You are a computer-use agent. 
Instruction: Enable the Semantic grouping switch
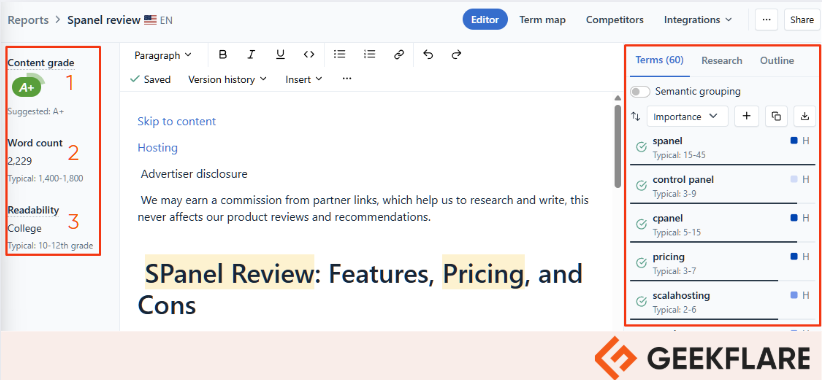640,92
